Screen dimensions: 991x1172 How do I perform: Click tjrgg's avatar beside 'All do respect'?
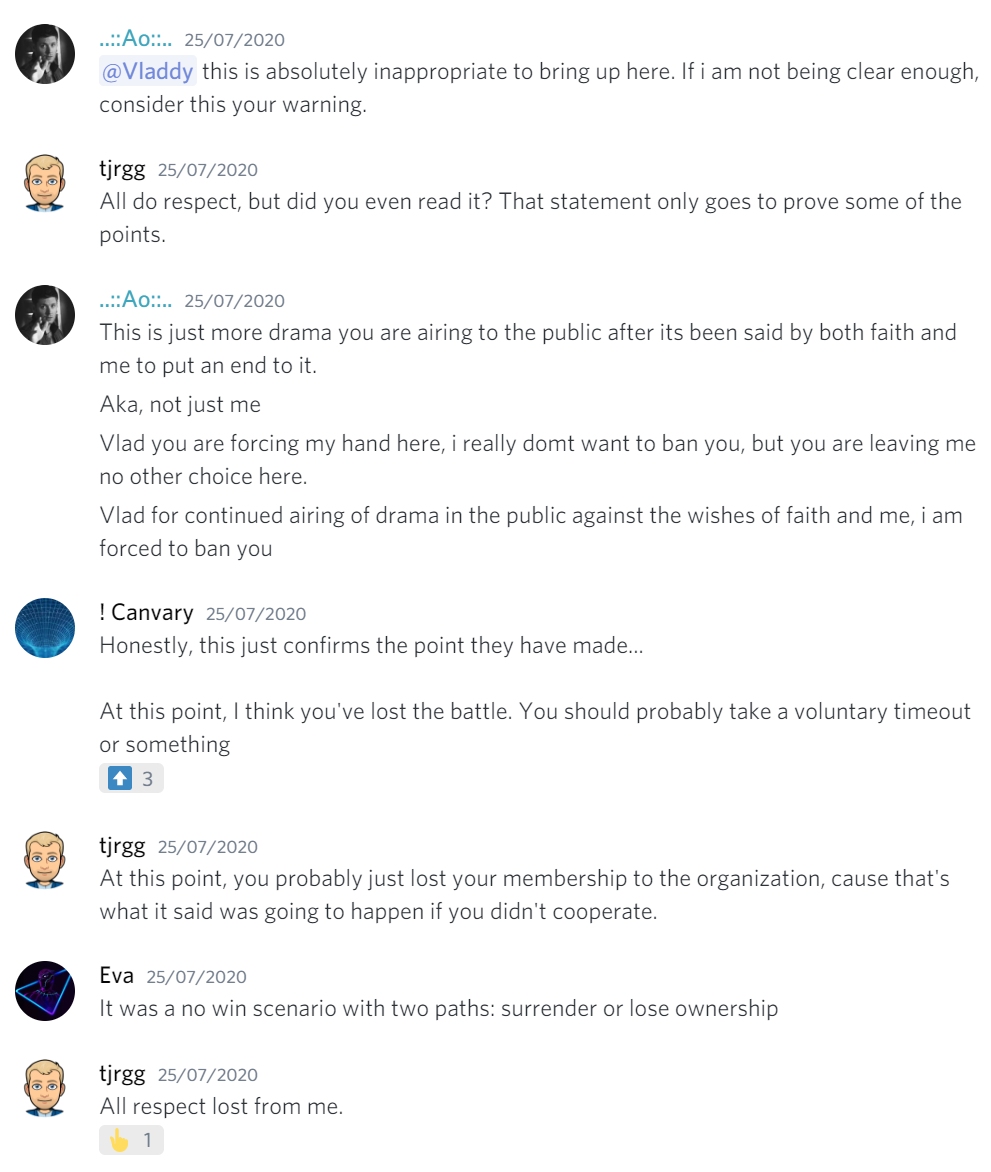tap(45, 183)
